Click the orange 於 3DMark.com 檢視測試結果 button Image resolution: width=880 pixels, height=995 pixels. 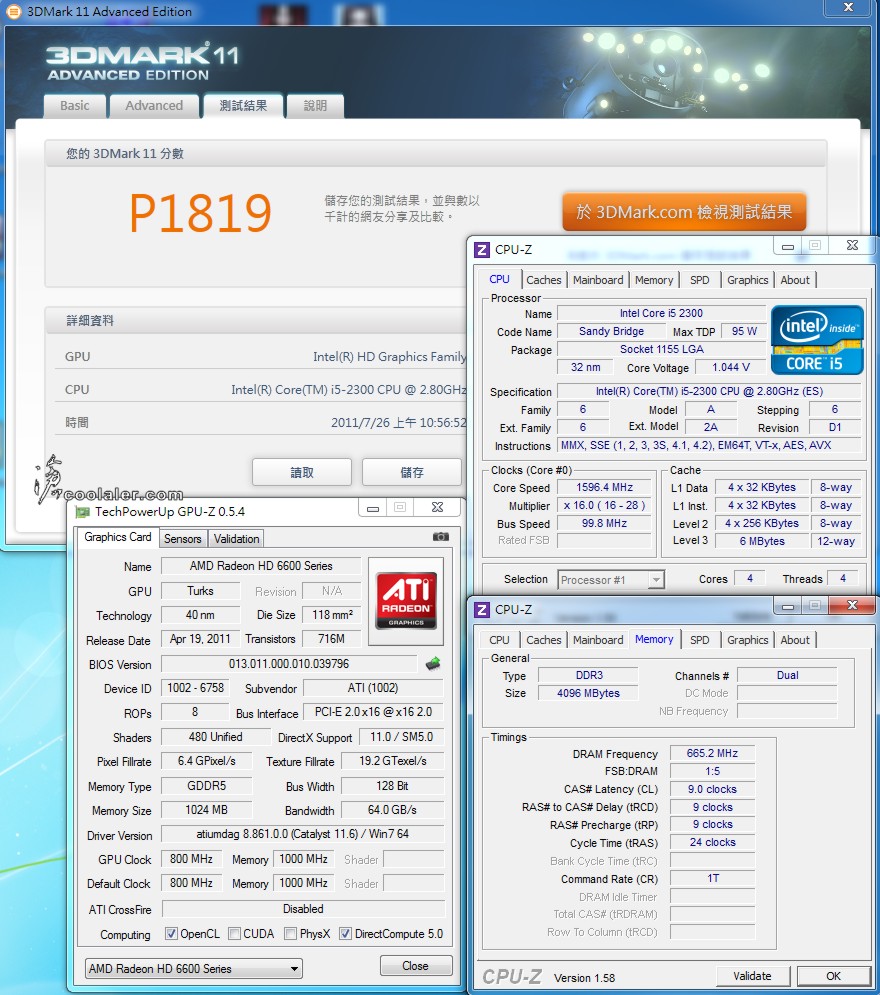point(684,212)
